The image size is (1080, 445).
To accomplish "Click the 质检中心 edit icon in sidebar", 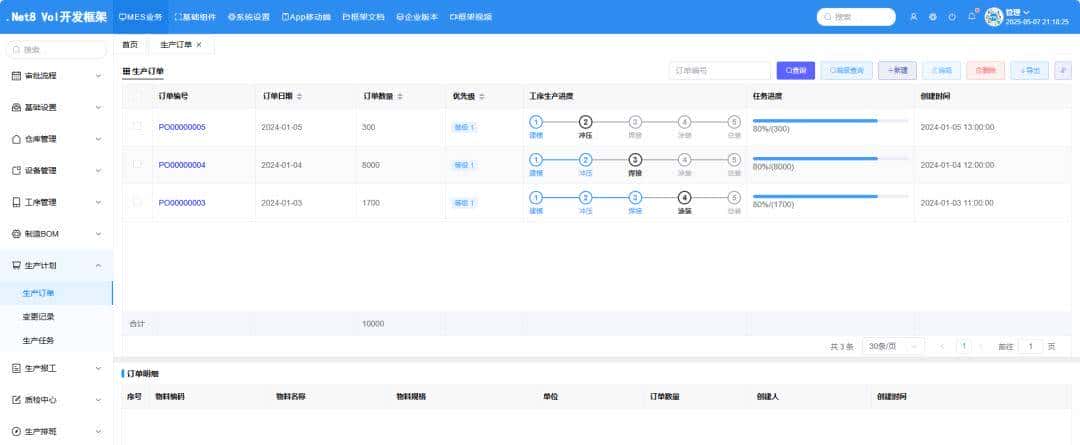I will (17, 400).
